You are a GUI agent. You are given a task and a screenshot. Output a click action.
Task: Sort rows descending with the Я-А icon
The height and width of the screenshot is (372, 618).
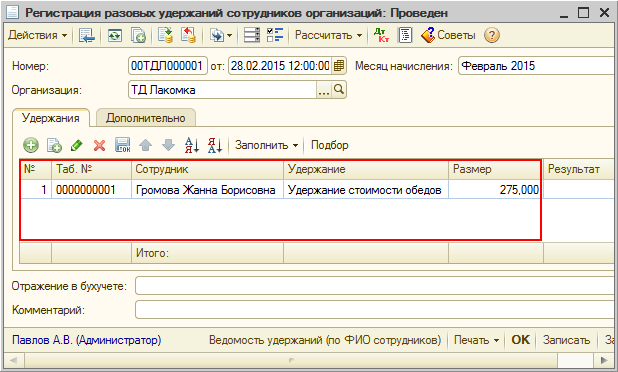point(215,145)
